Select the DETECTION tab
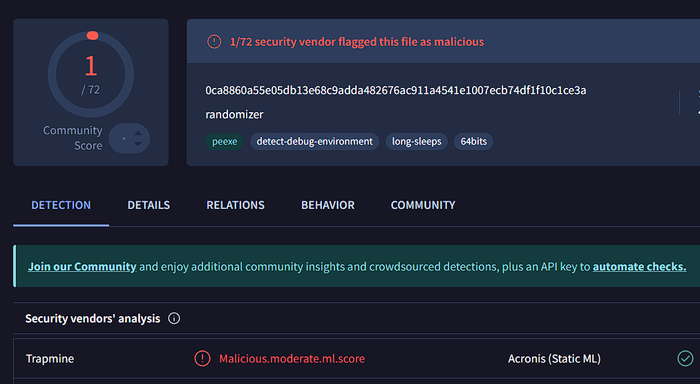Screen dimensions: 700x384 pos(61,205)
